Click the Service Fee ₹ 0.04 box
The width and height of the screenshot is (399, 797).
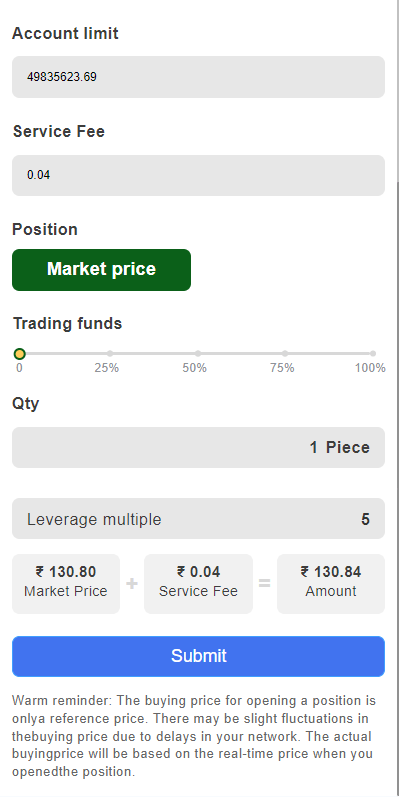coord(198,584)
